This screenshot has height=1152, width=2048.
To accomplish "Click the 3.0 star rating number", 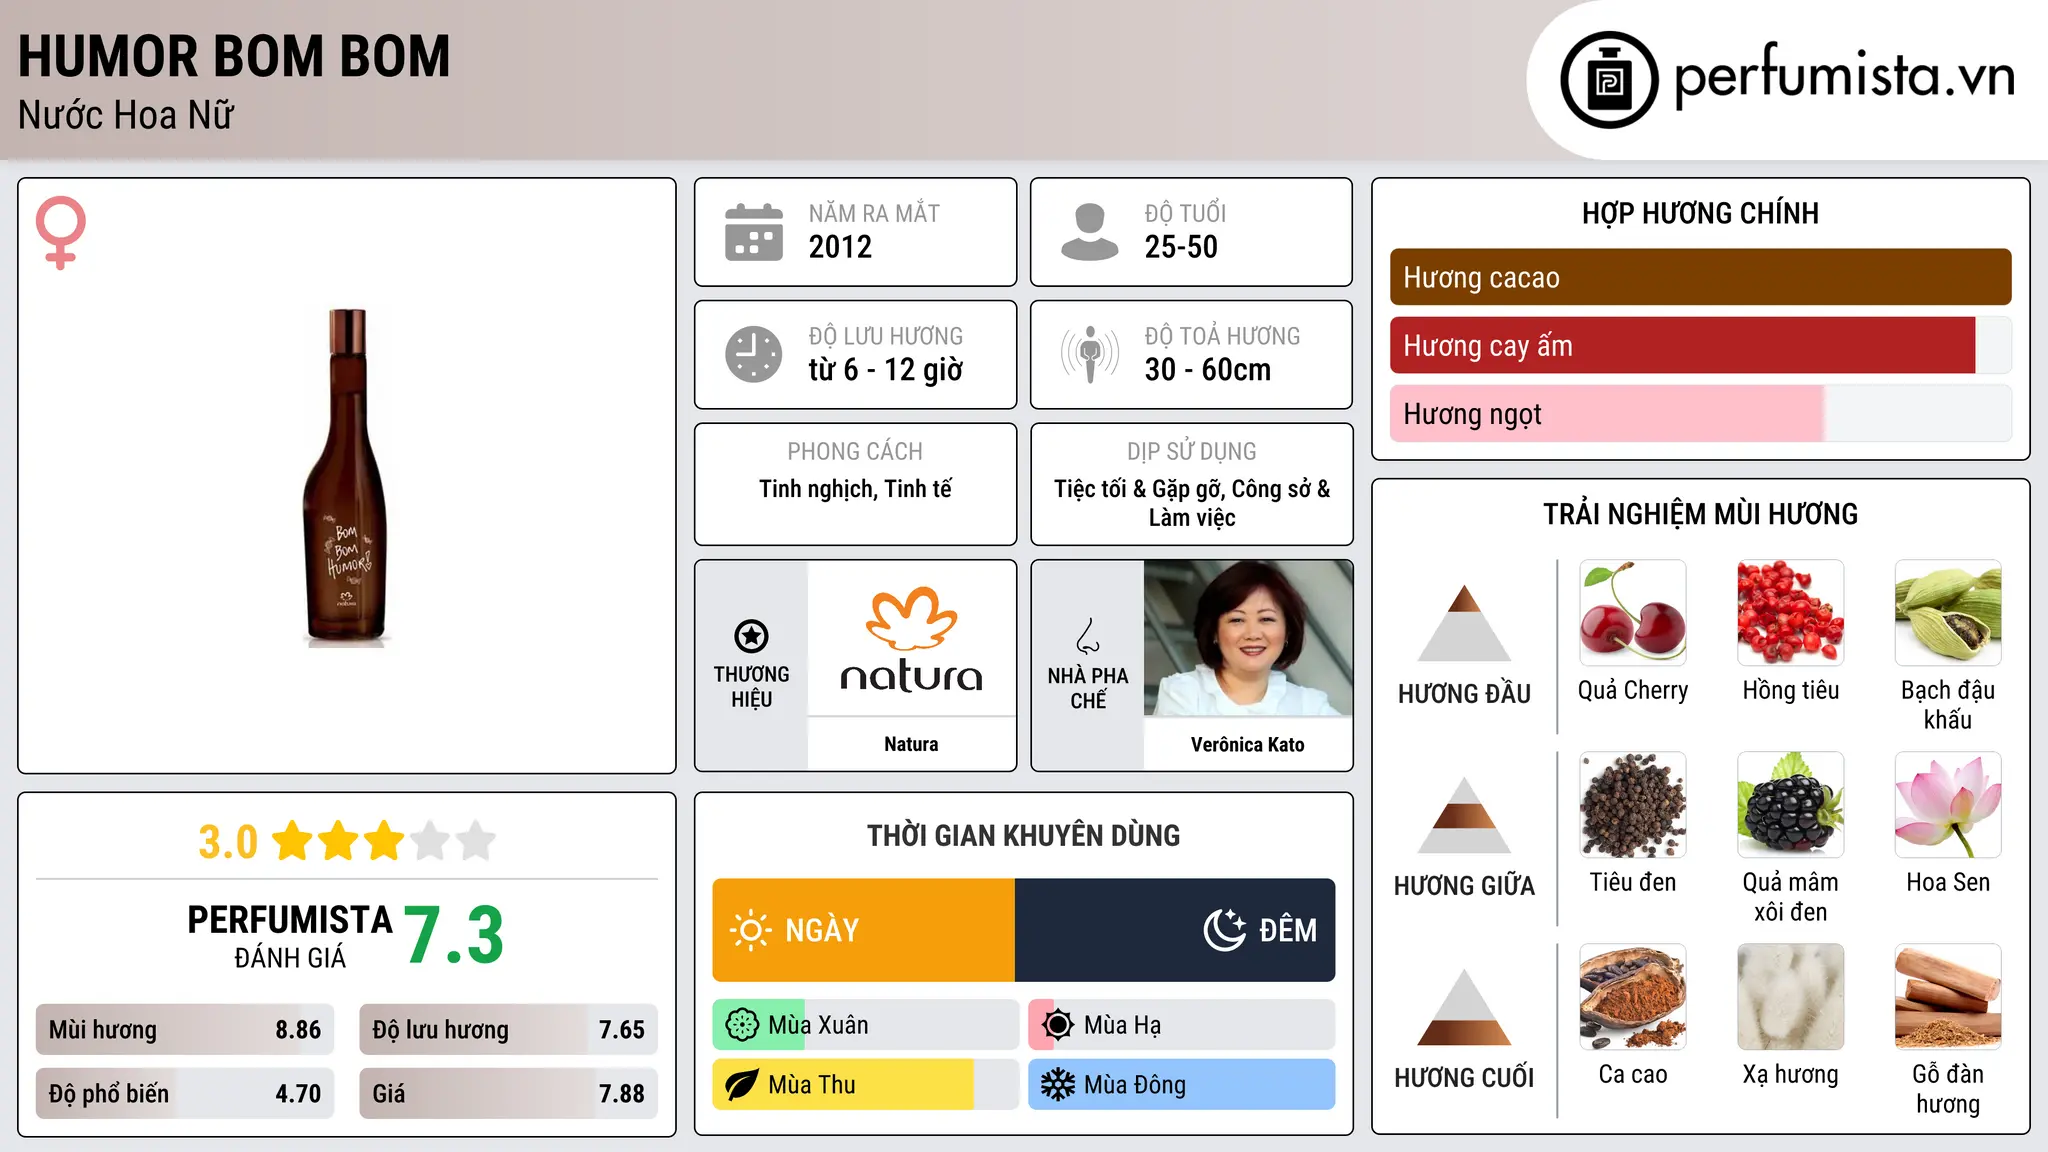I will (x=228, y=842).
